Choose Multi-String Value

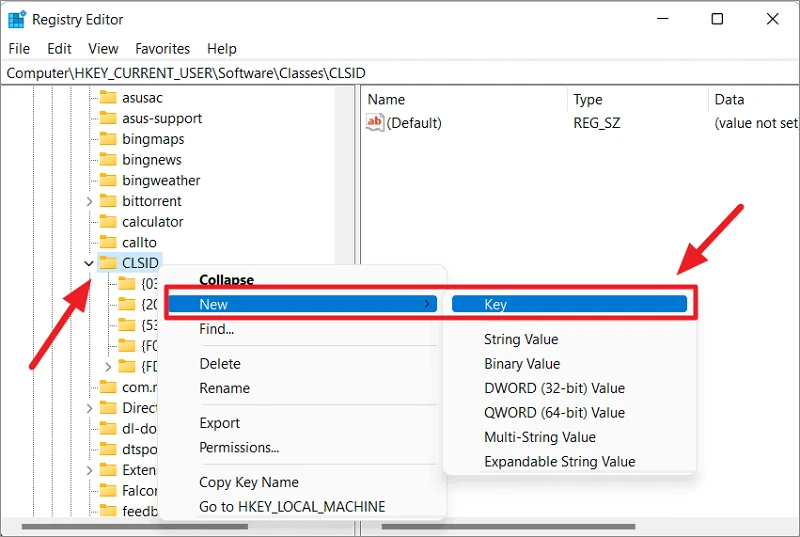[x=540, y=437]
